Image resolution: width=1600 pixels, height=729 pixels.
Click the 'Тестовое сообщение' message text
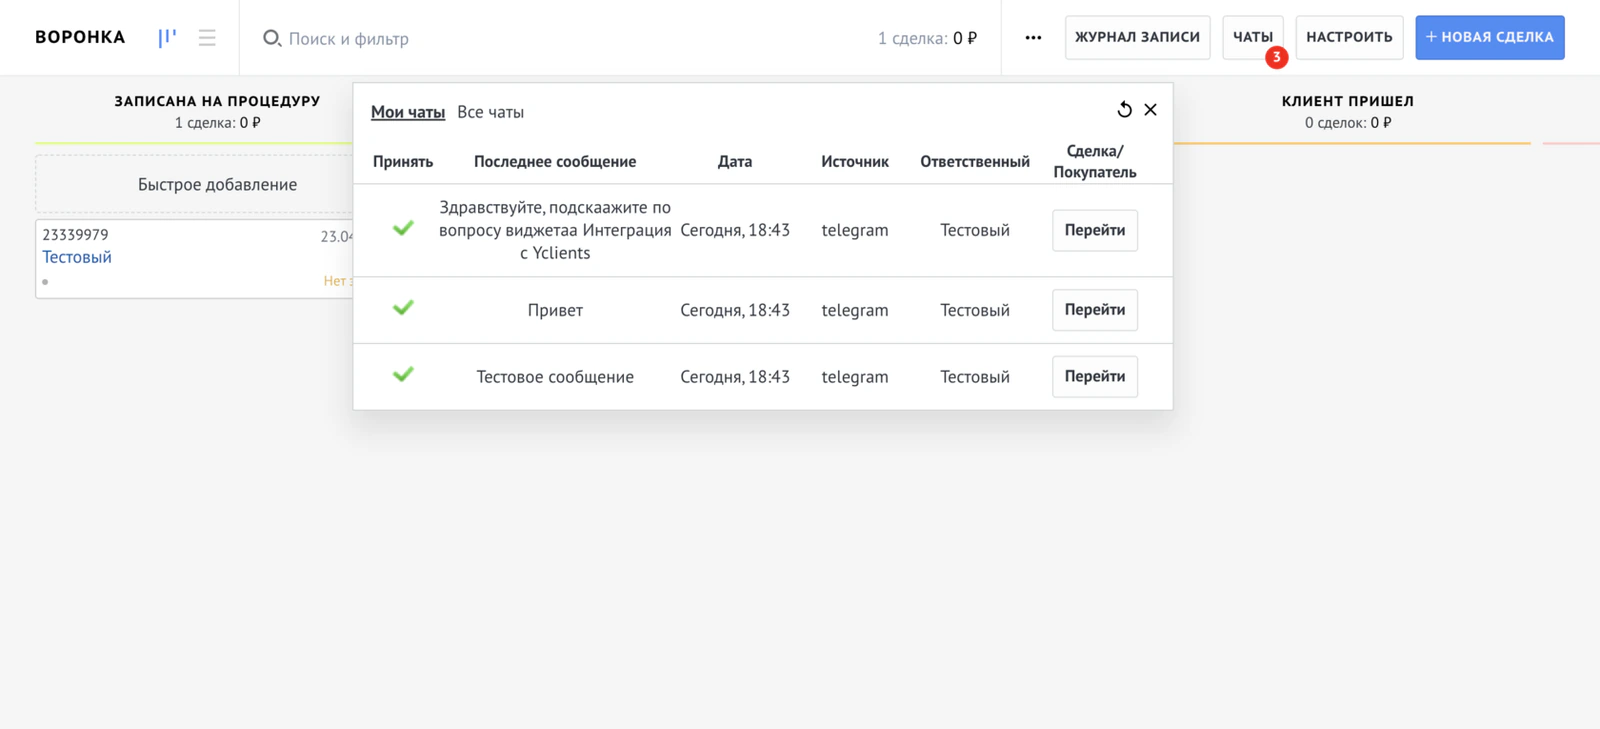pos(555,377)
